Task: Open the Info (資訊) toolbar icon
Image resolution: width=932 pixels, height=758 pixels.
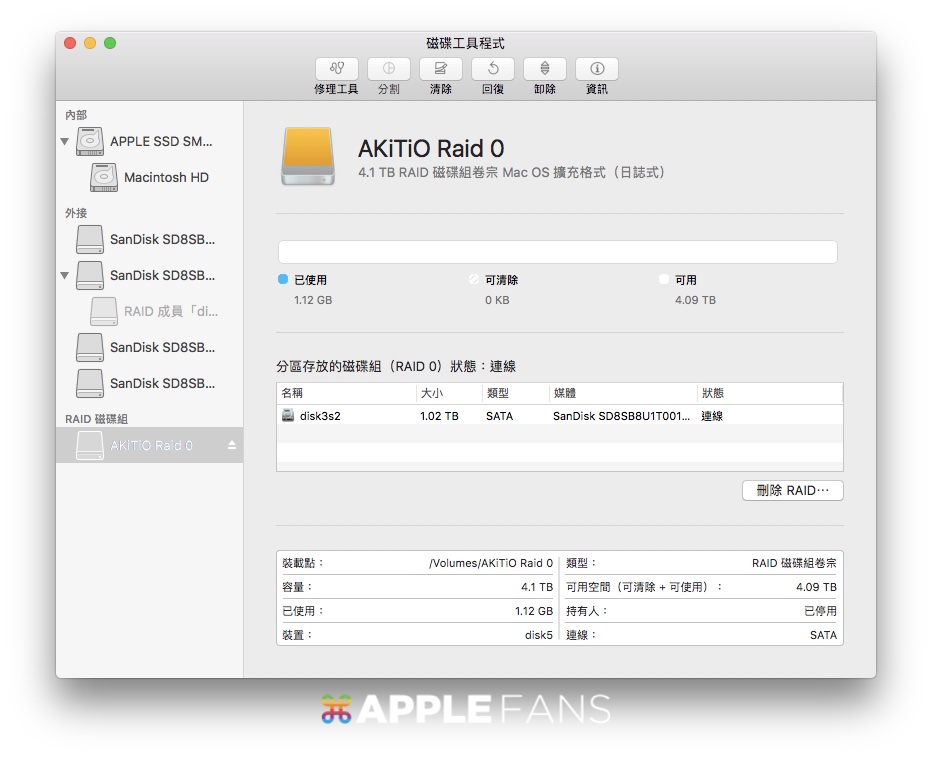Action: coord(597,69)
